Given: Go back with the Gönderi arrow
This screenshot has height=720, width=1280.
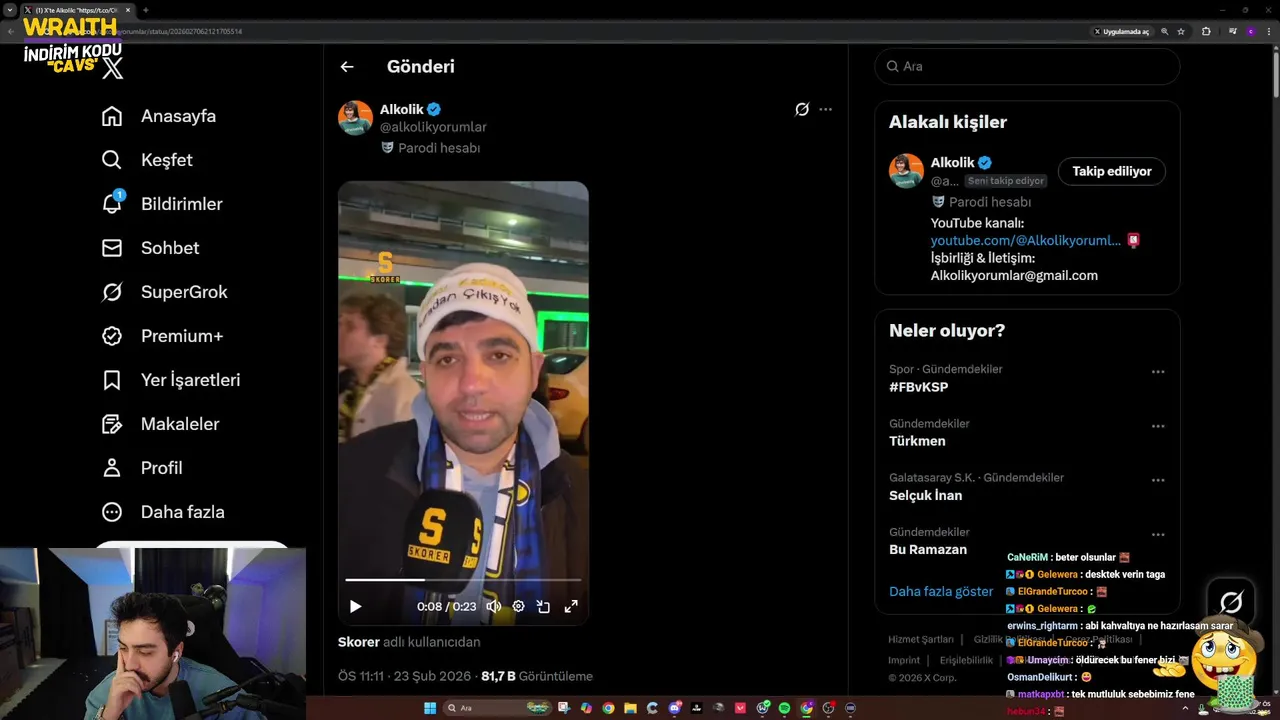Looking at the screenshot, I should 347,67.
